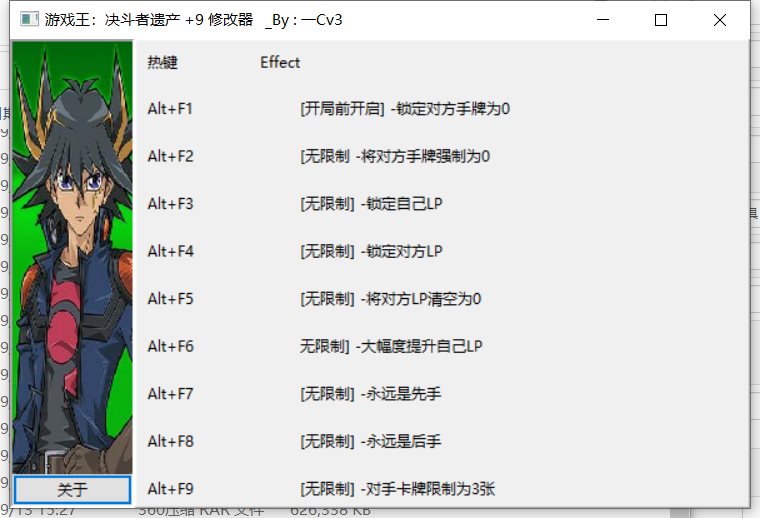Minimize the trainer window
Viewport: 760px width, 518px height.
point(603,20)
